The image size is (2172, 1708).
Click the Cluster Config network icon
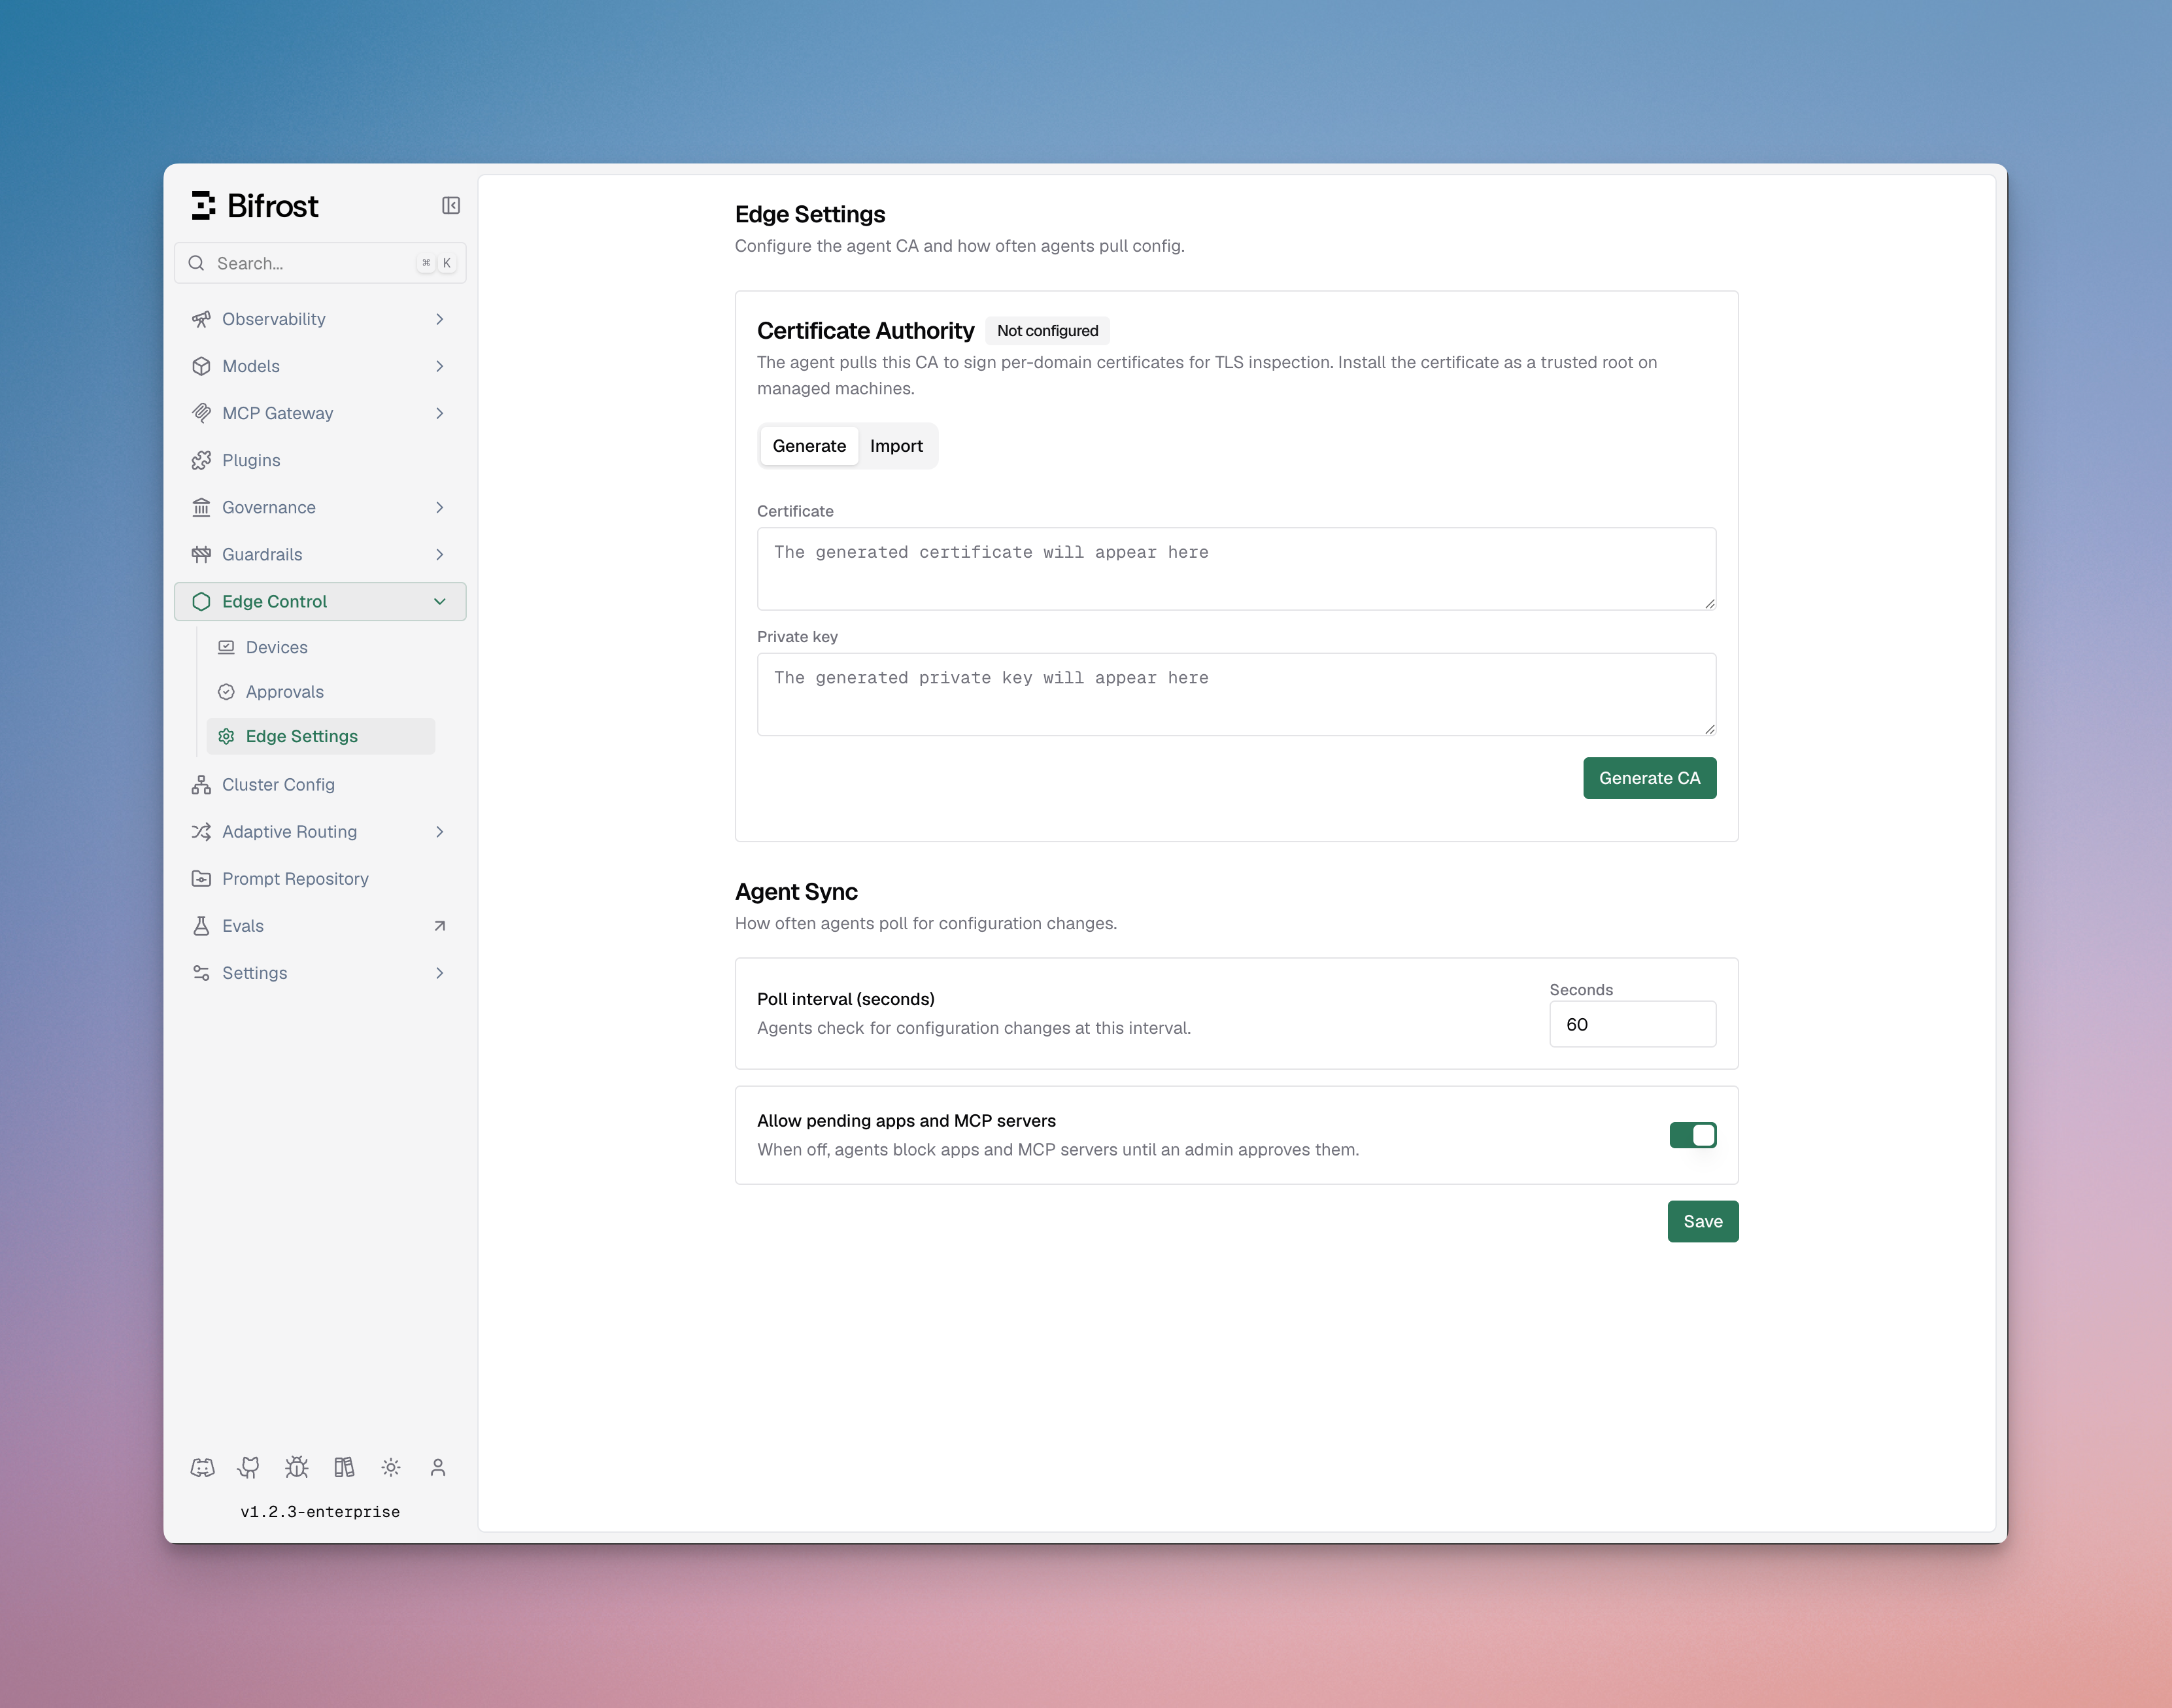201,785
